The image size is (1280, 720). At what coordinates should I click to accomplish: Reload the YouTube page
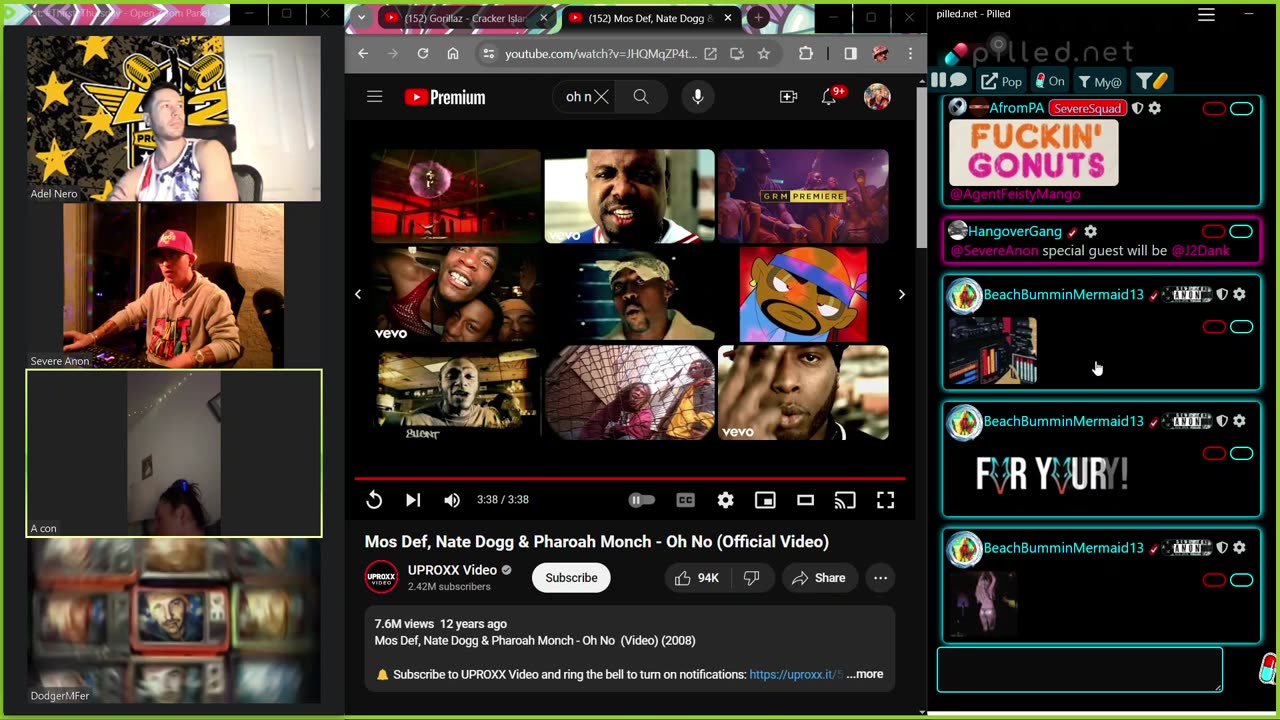click(x=423, y=54)
